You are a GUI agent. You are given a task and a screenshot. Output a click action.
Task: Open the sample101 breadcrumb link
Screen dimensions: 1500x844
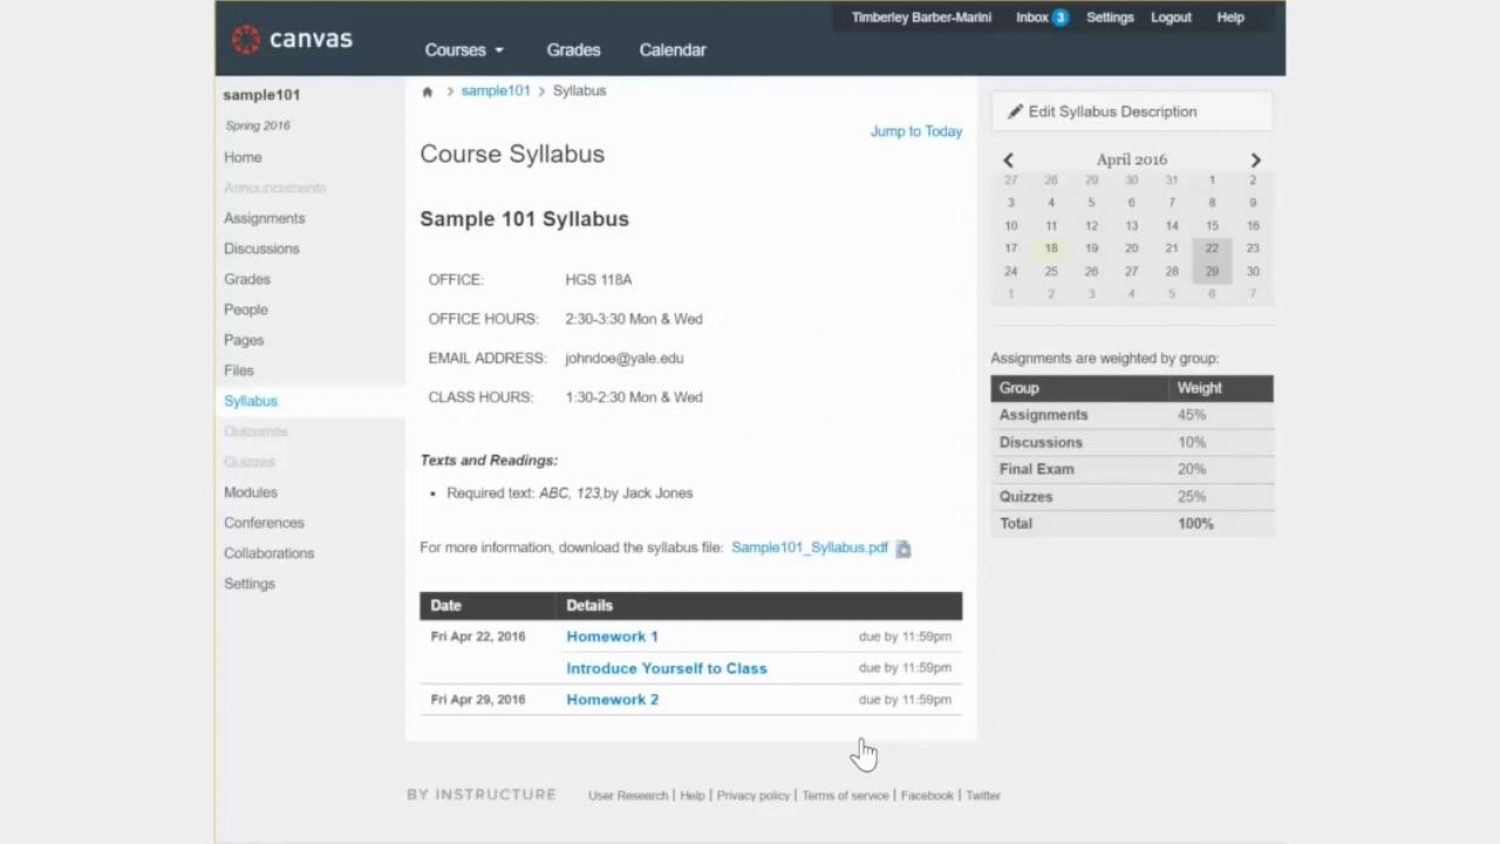pyautogui.click(x=495, y=91)
